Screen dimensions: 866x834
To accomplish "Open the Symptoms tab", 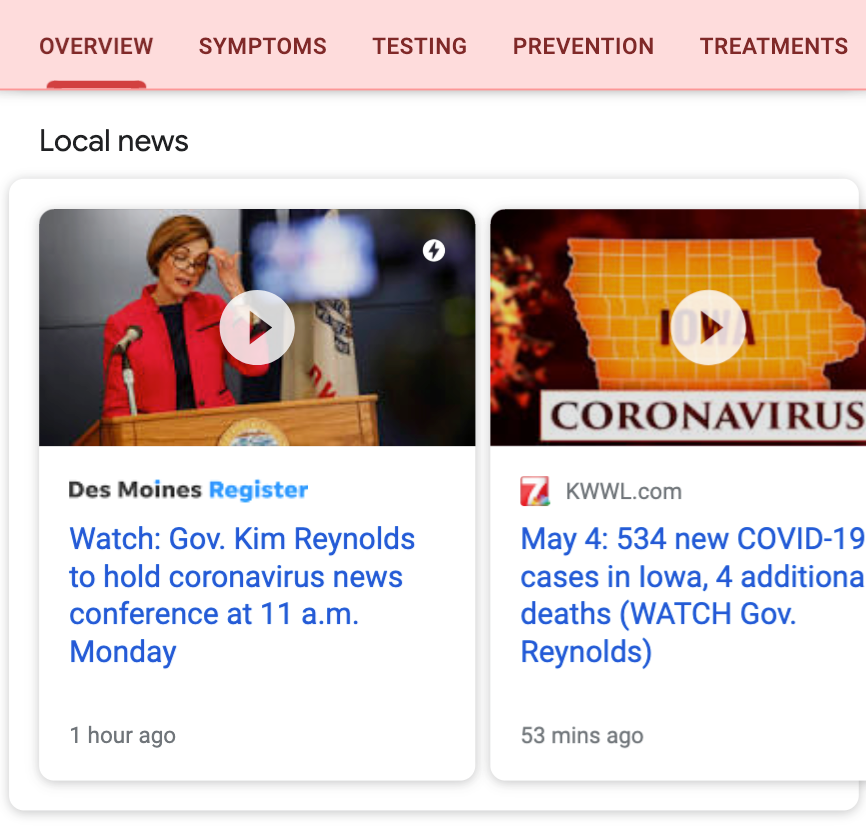I will pos(262,46).
